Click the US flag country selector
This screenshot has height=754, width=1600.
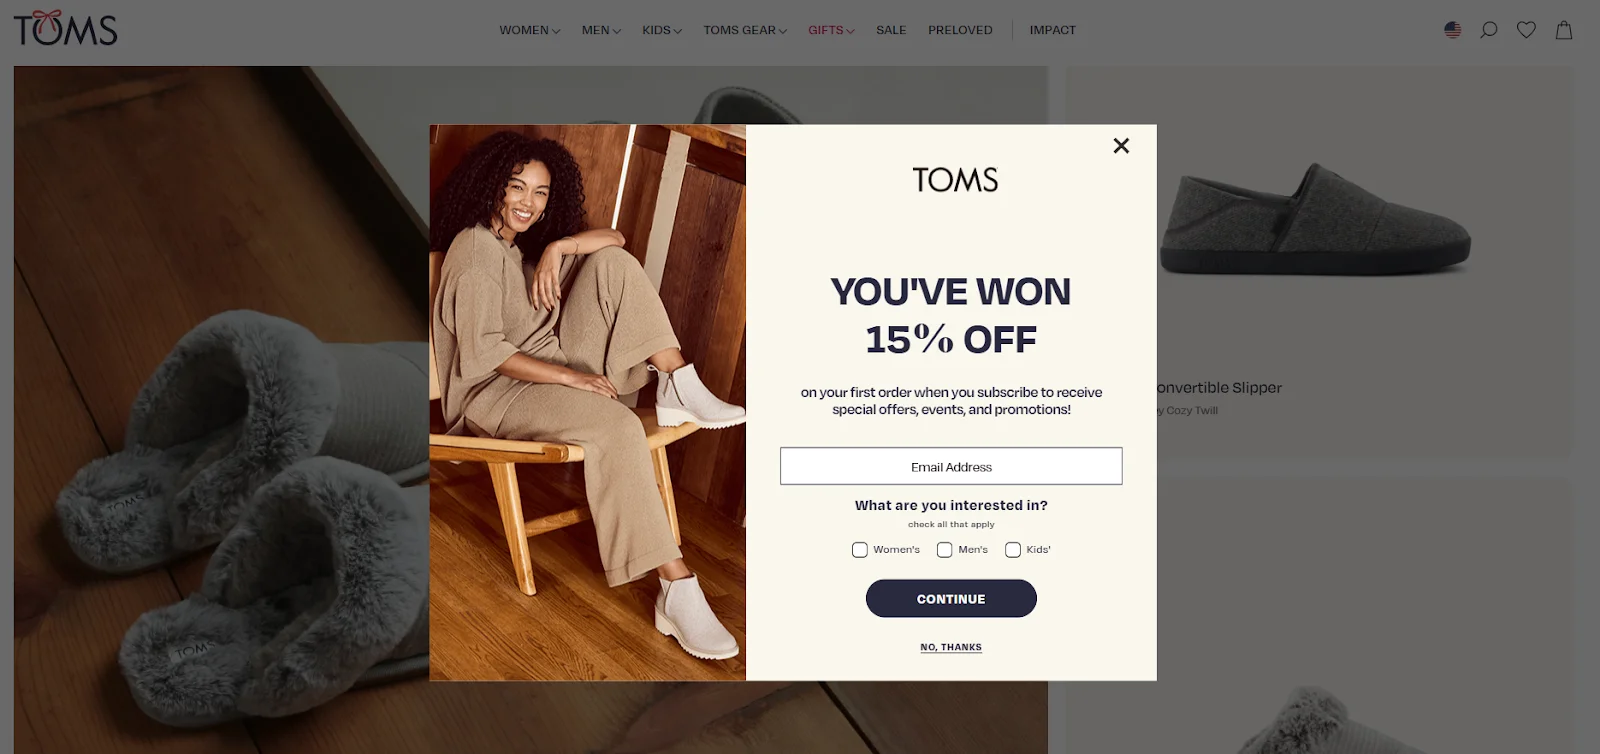tap(1453, 30)
